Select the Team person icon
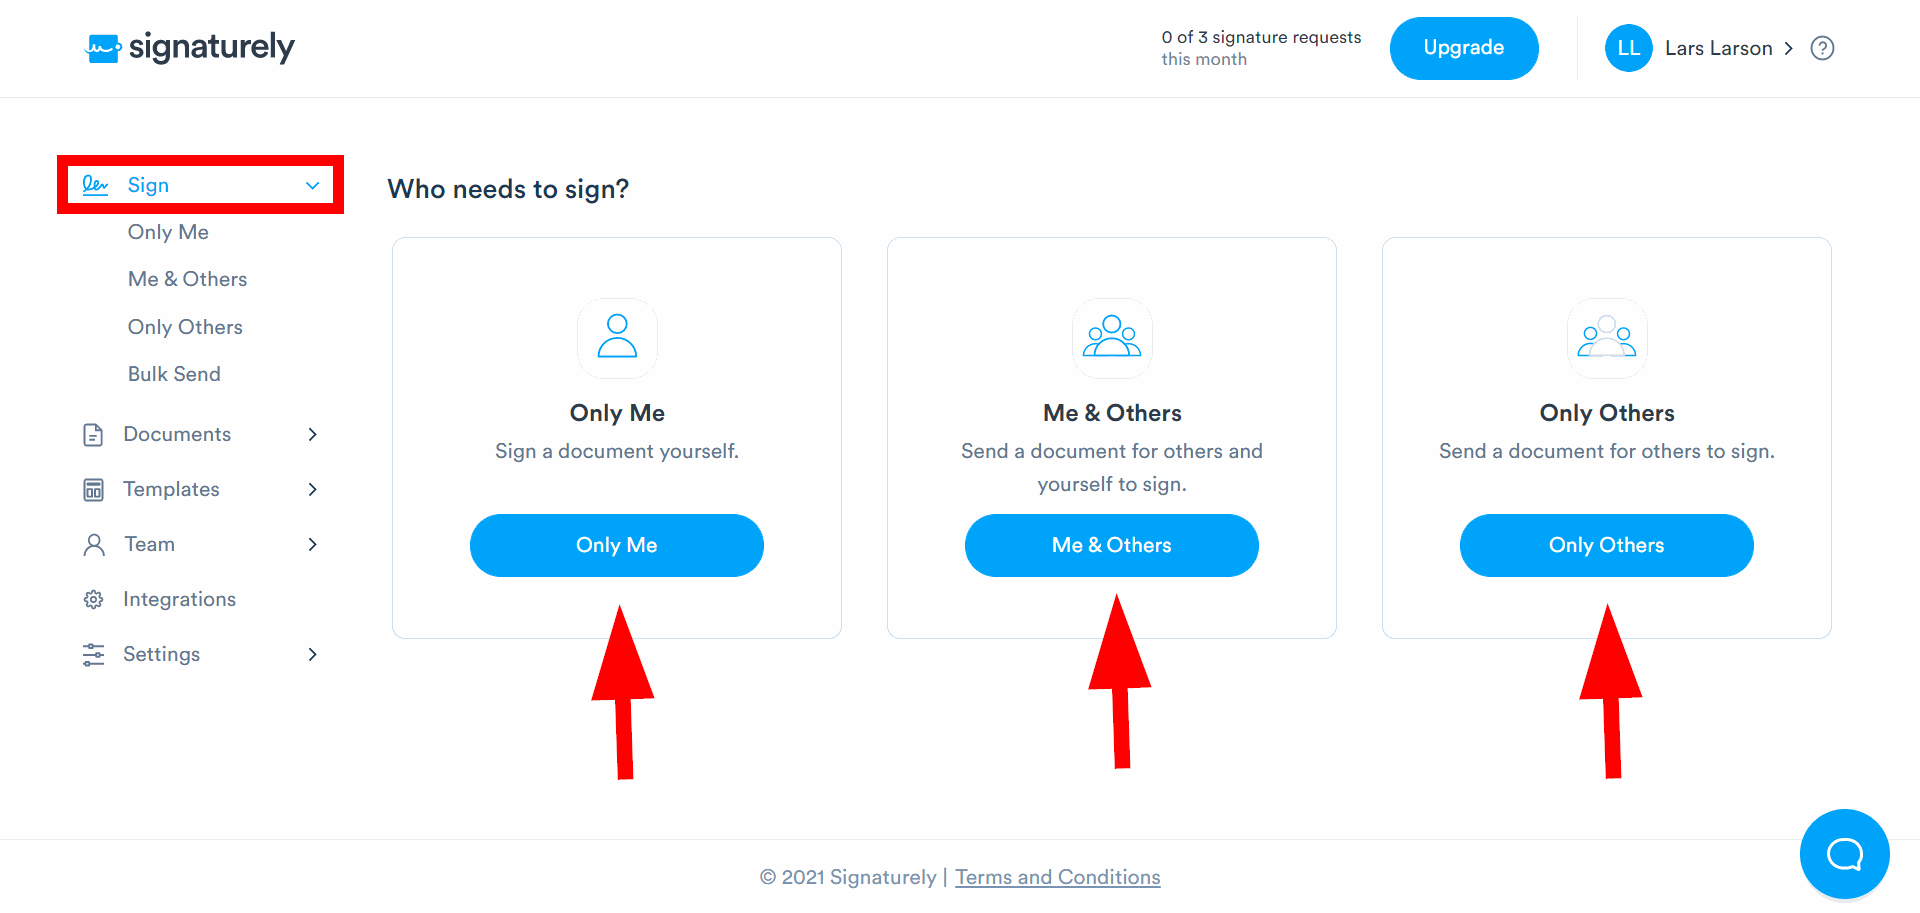Screen dimensions: 1920x913 (x=93, y=544)
